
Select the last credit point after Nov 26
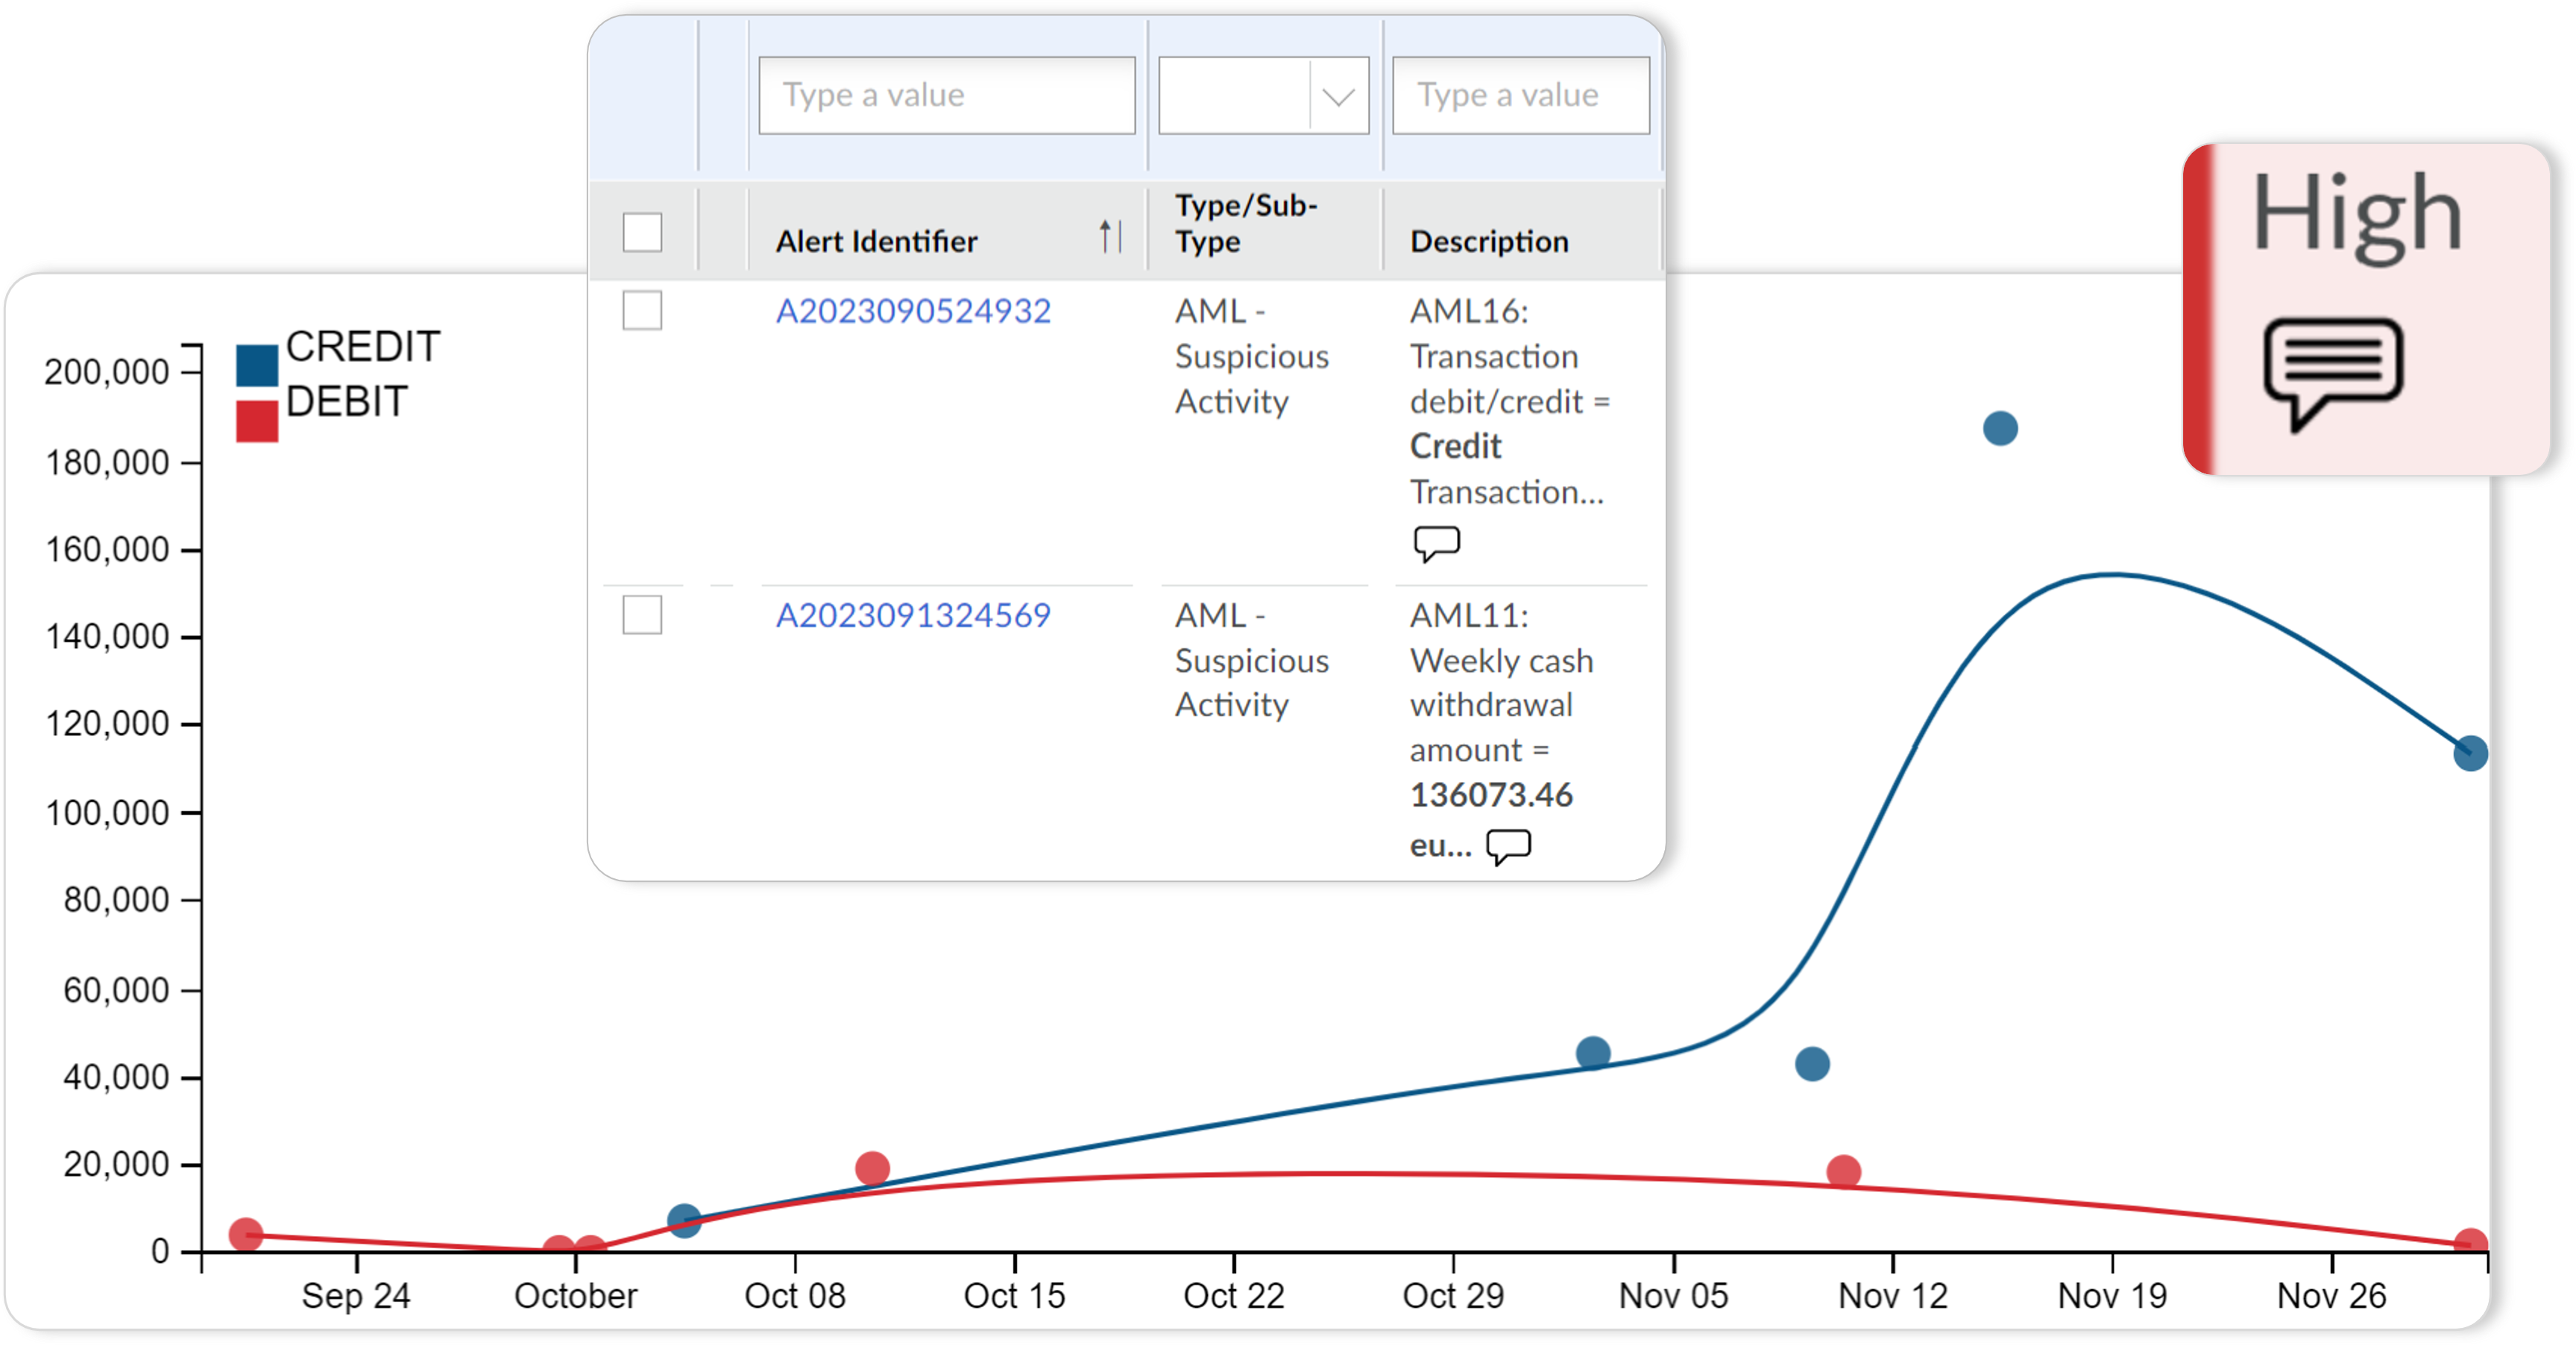pyautogui.click(x=2470, y=753)
